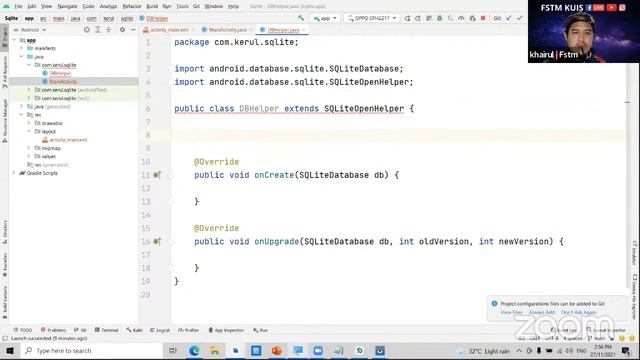Click the profile app gauge icon

pos(461,18)
